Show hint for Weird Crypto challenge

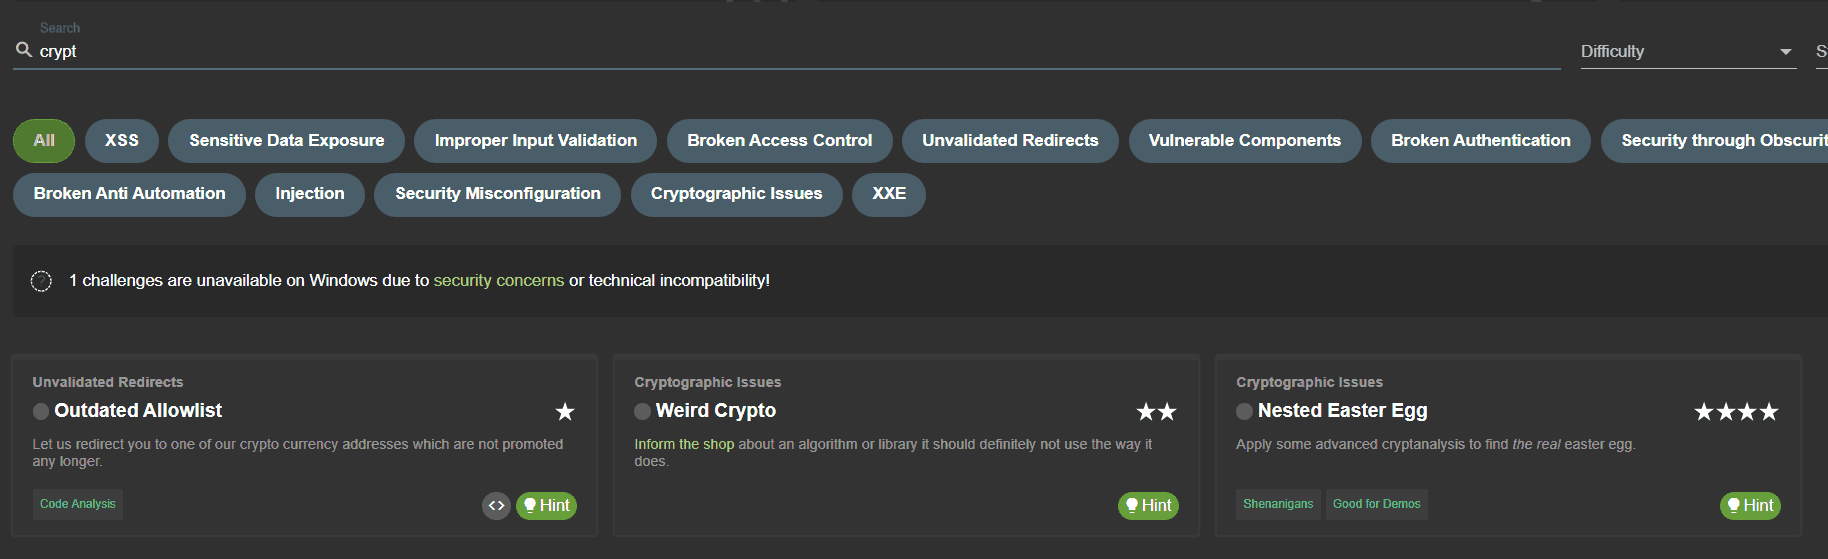1148,506
